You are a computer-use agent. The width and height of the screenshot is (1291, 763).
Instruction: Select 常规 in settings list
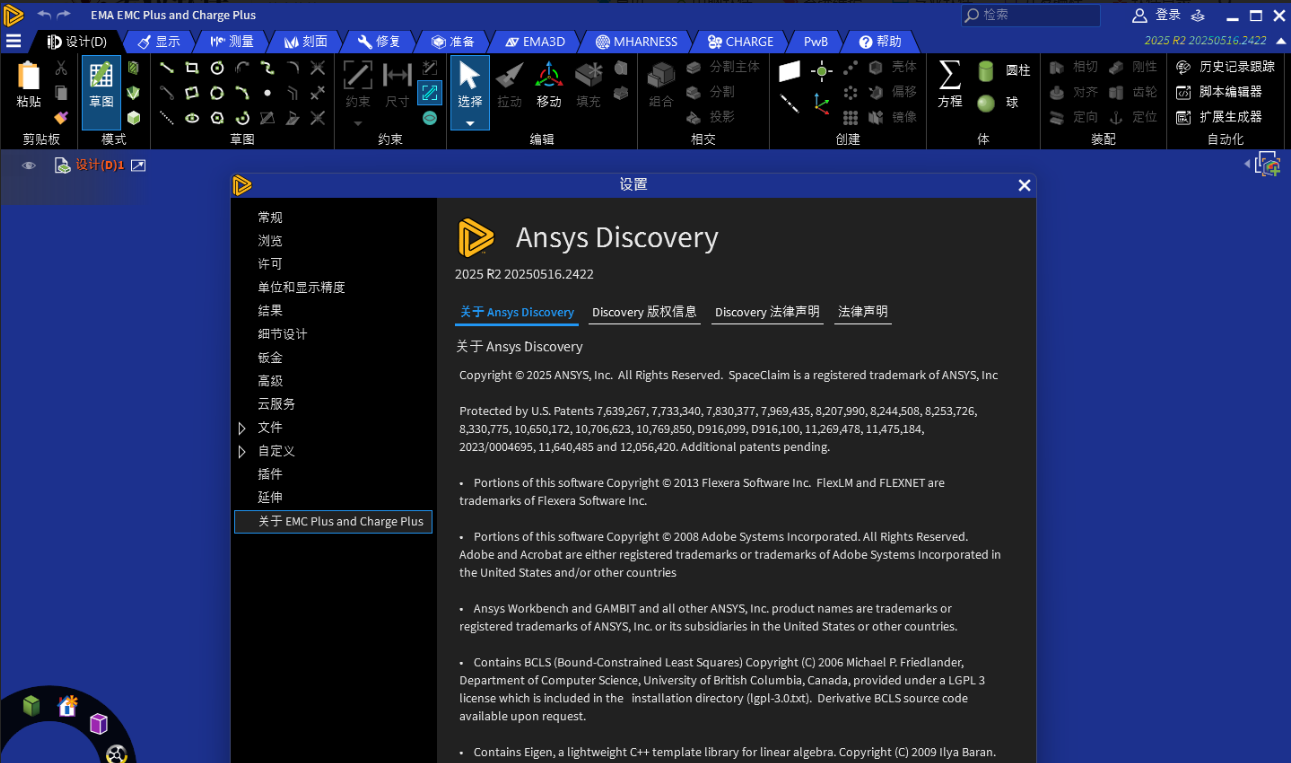[270, 217]
